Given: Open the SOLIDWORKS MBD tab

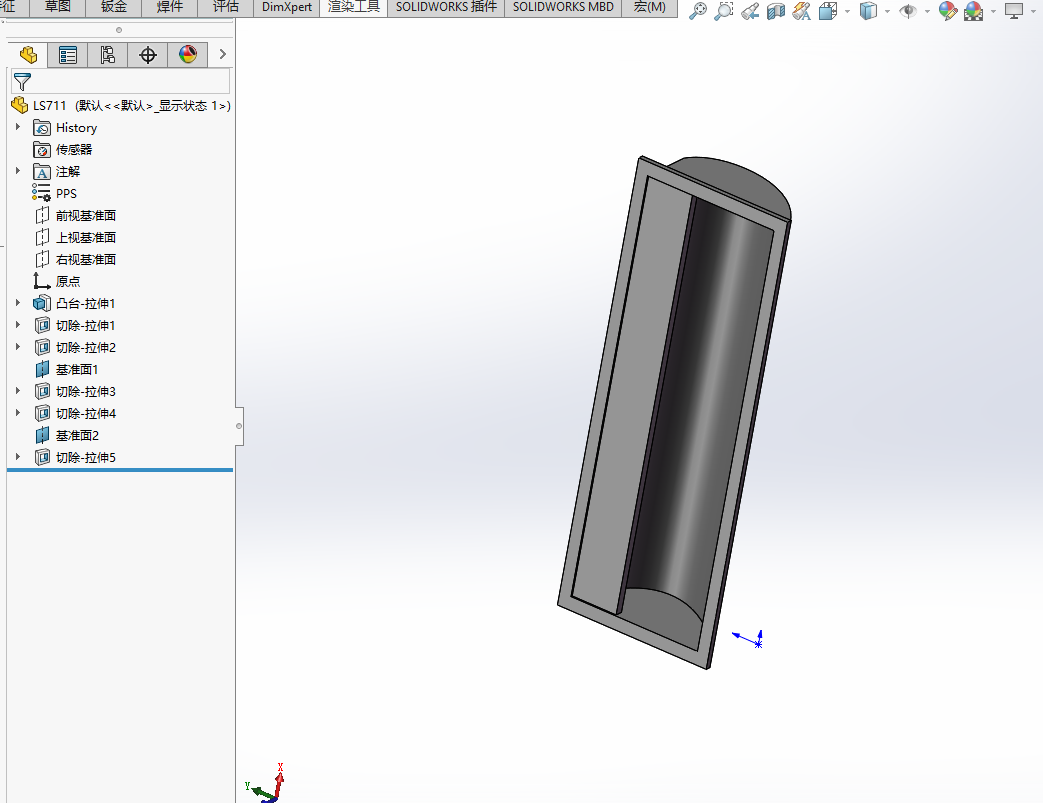Looking at the screenshot, I should tap(563, 7).
